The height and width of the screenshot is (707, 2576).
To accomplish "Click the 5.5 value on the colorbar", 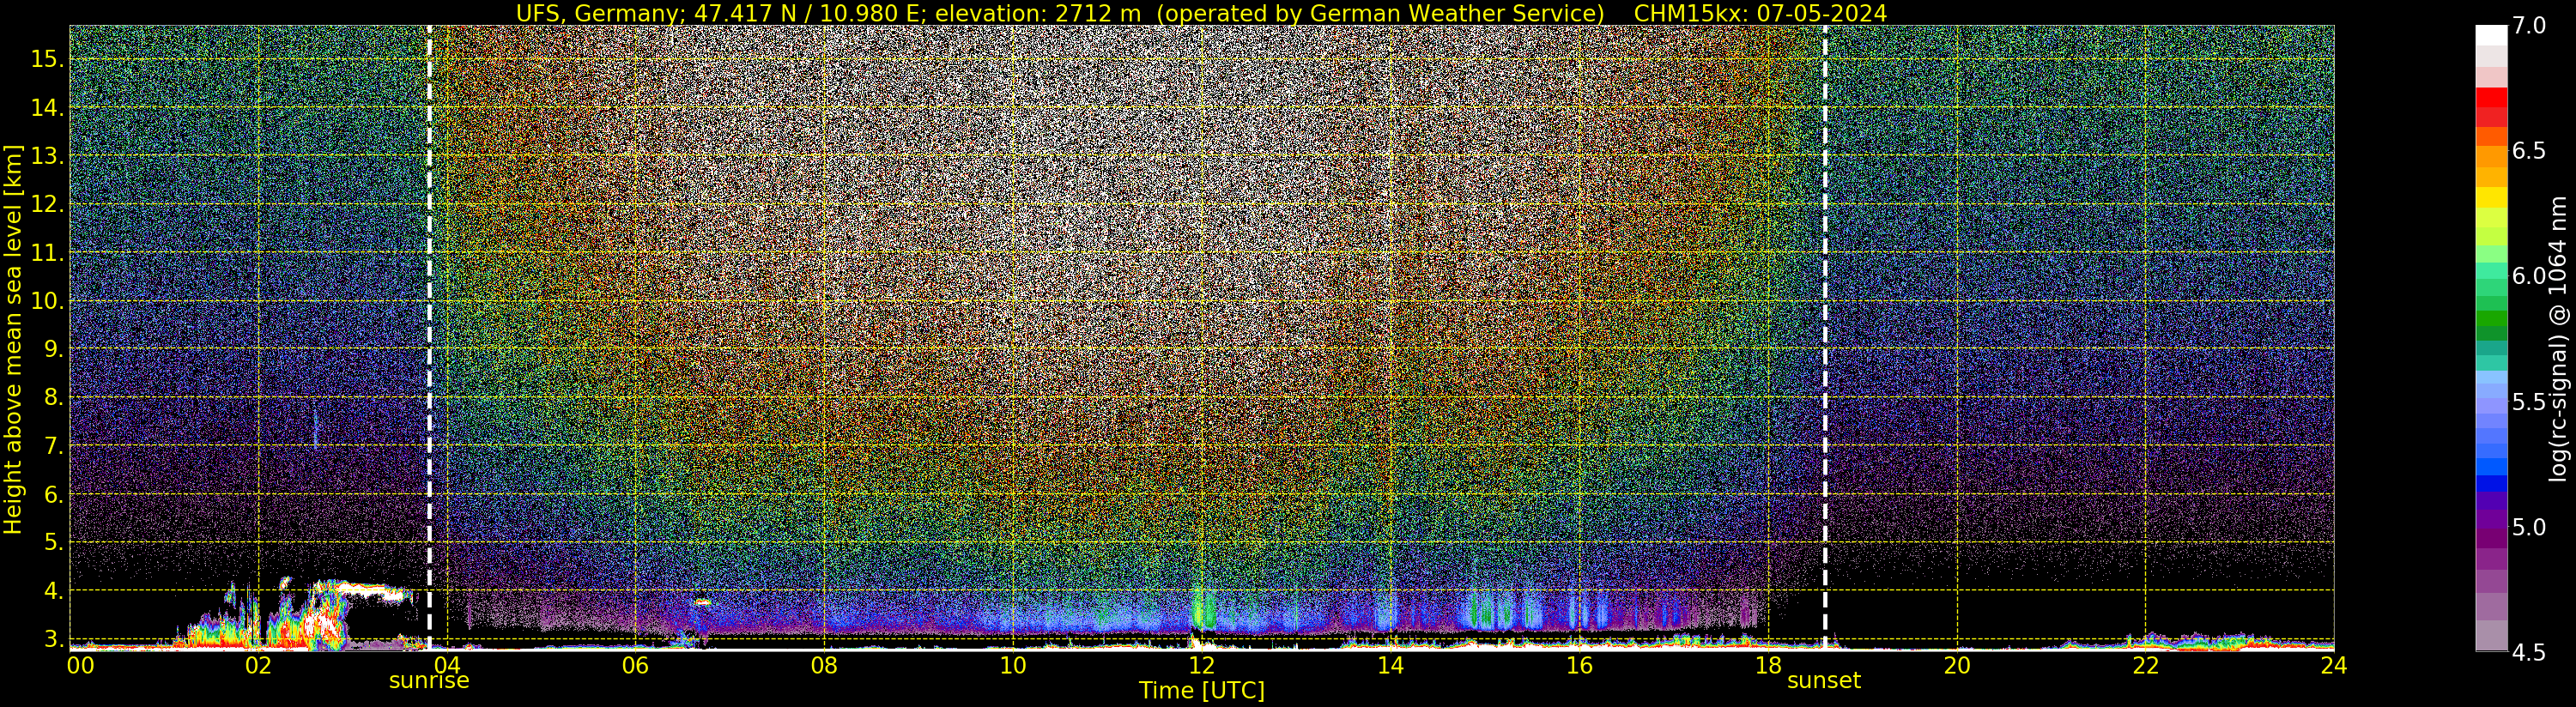I will tap(2529, 402).
